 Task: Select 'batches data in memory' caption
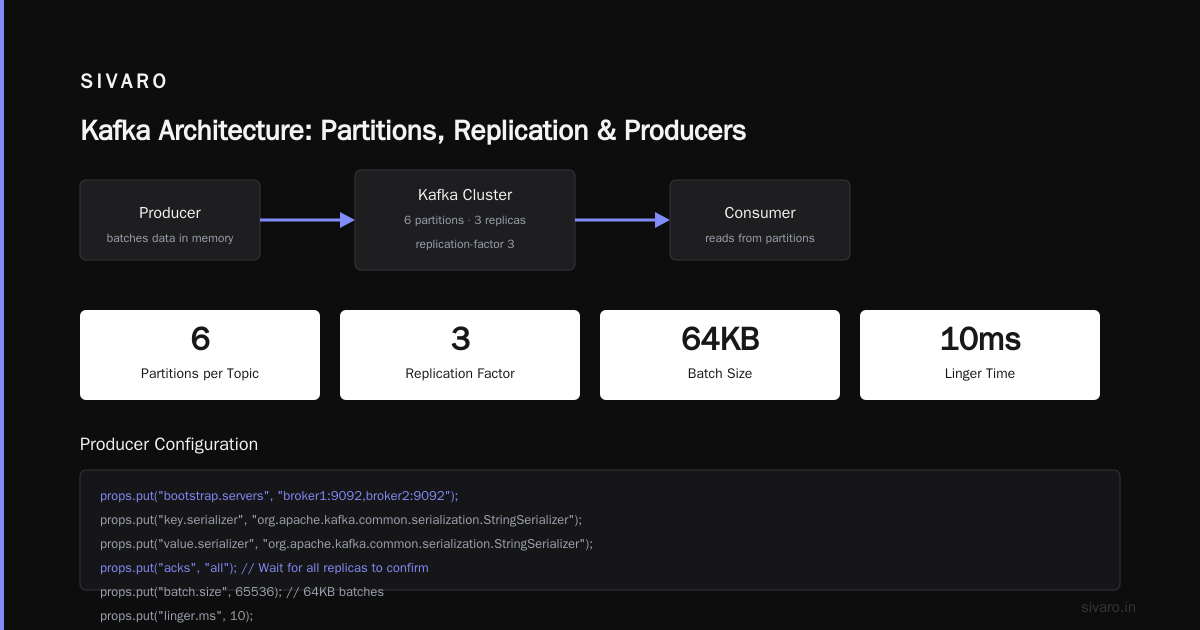pyautogui.click(x=170, y=238)
